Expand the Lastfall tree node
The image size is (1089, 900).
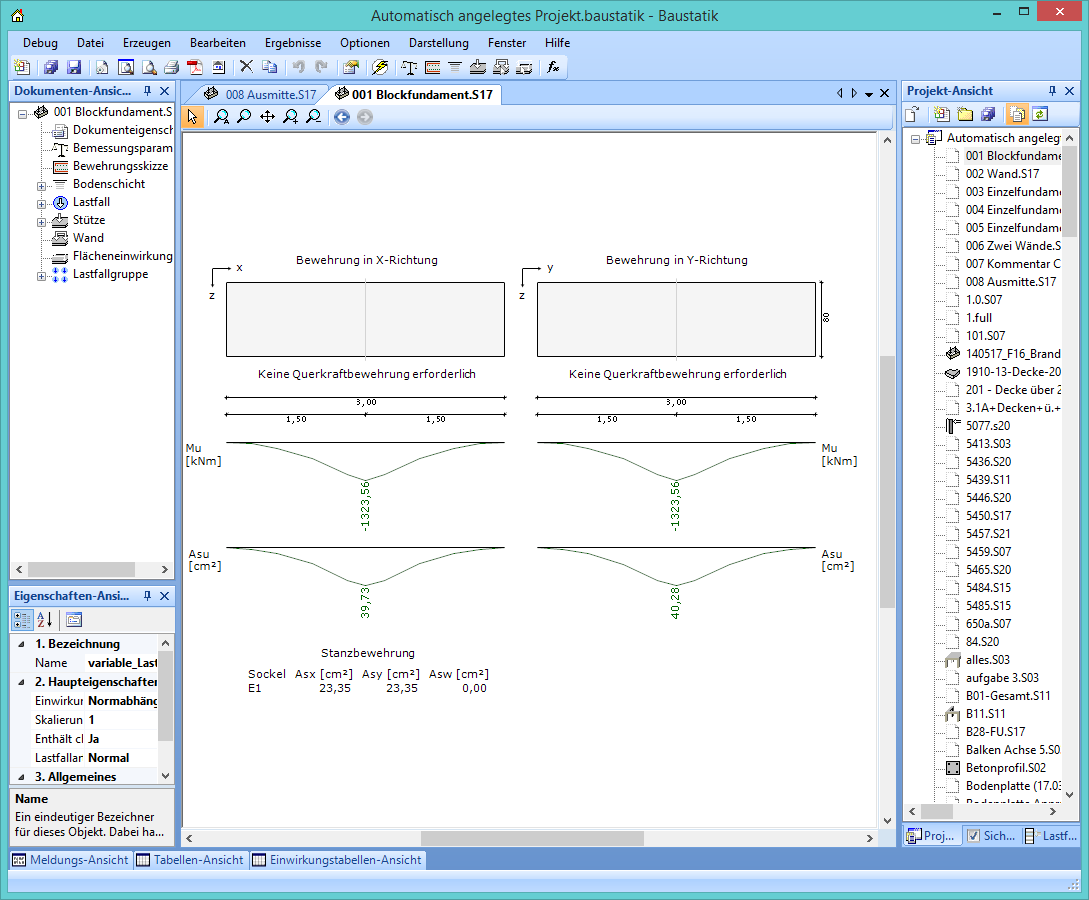point(42,204)
